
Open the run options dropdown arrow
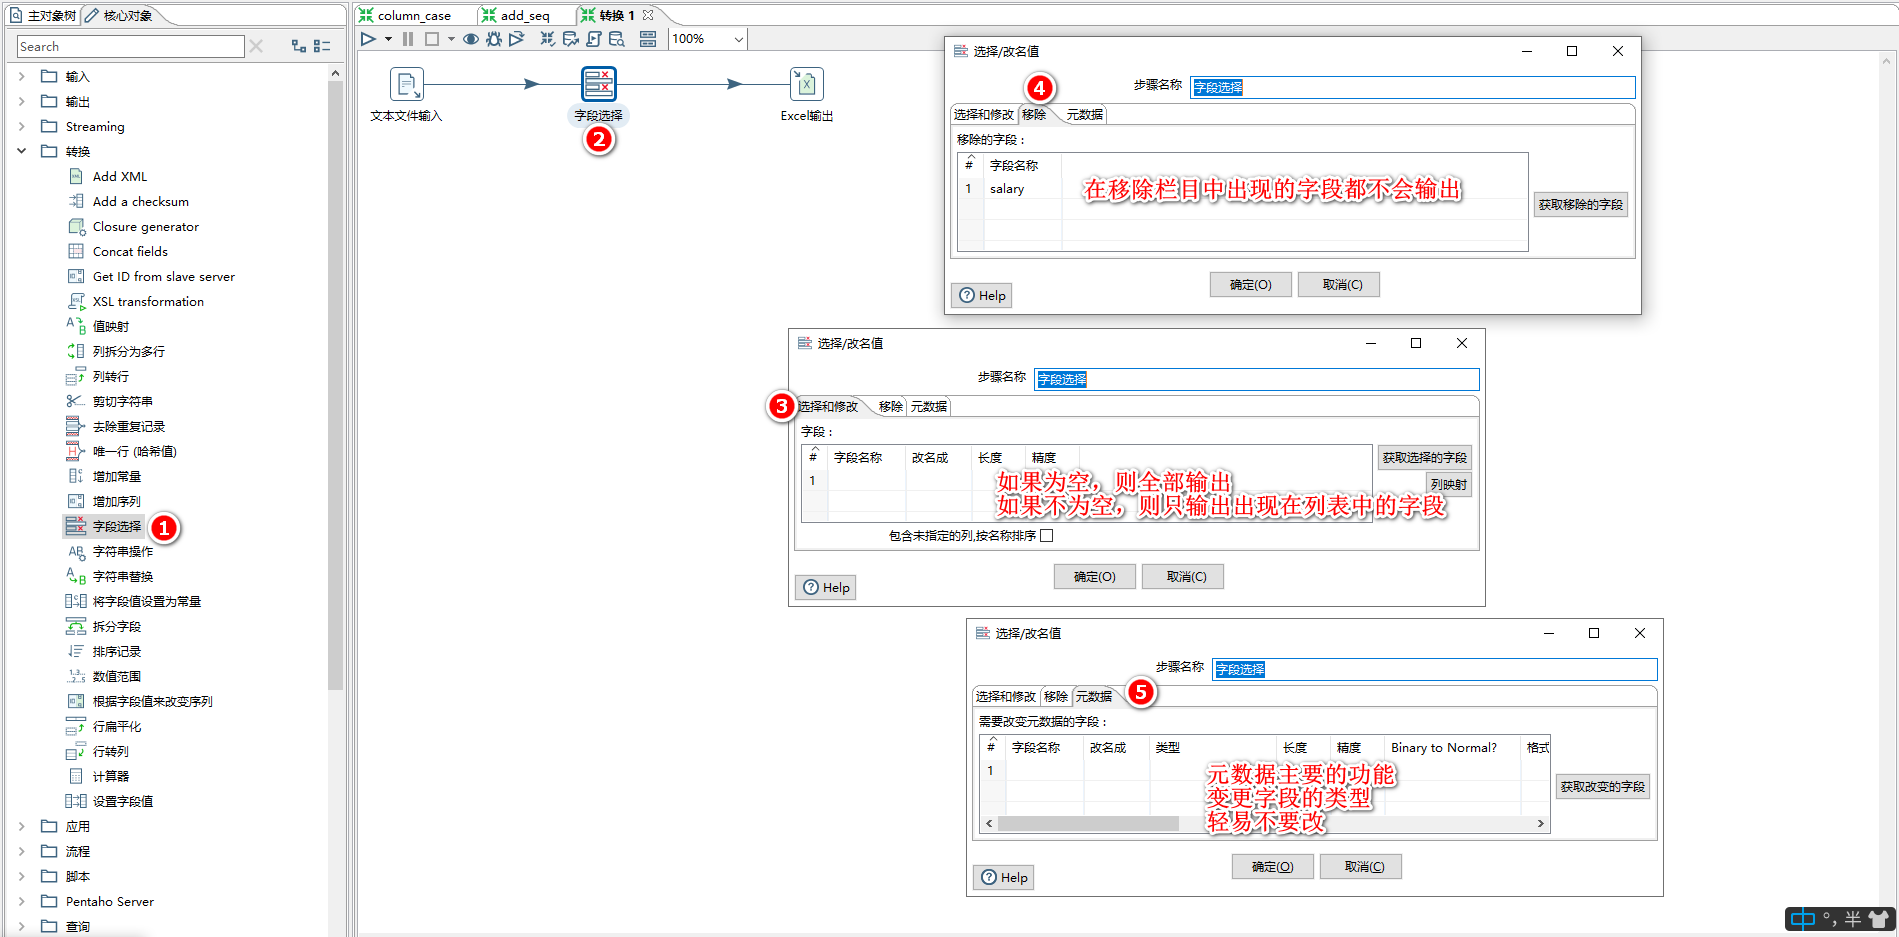click(388, 39)
